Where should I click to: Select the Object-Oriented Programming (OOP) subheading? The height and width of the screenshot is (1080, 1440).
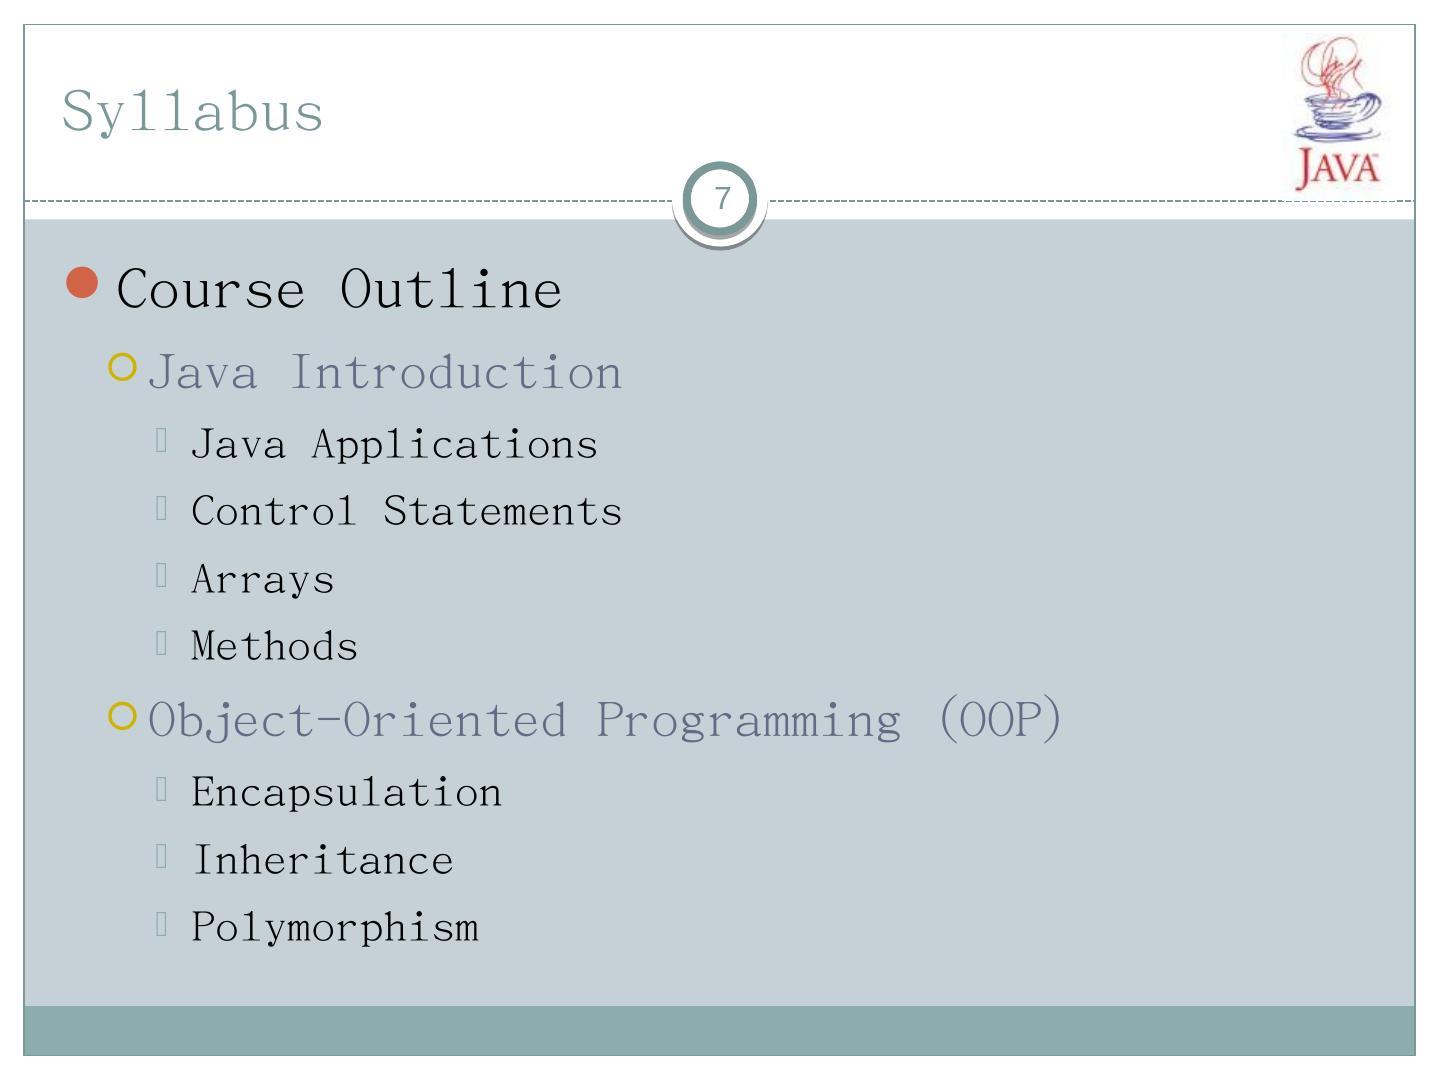605,720
